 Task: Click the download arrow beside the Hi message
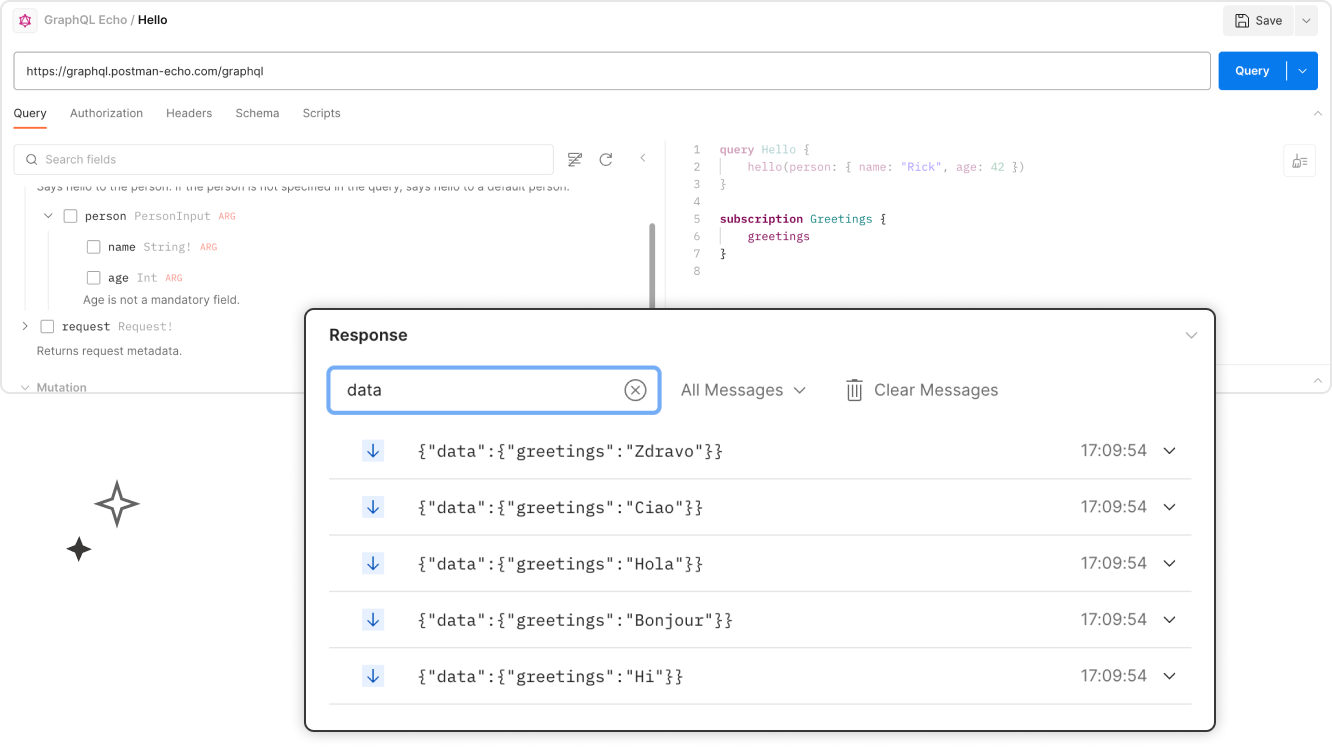coord(373,675)
